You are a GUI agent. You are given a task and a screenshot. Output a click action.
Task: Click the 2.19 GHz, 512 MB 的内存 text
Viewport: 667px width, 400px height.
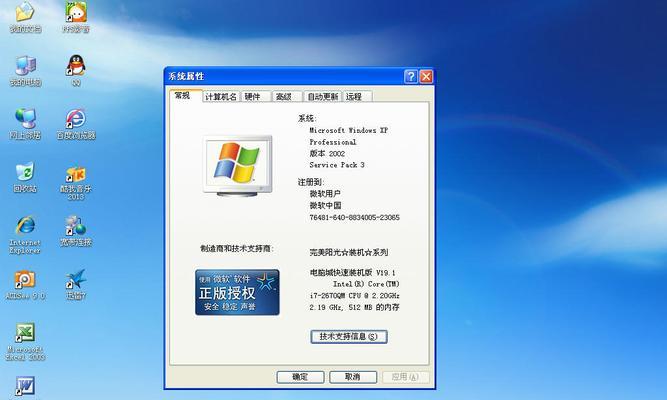354,307
